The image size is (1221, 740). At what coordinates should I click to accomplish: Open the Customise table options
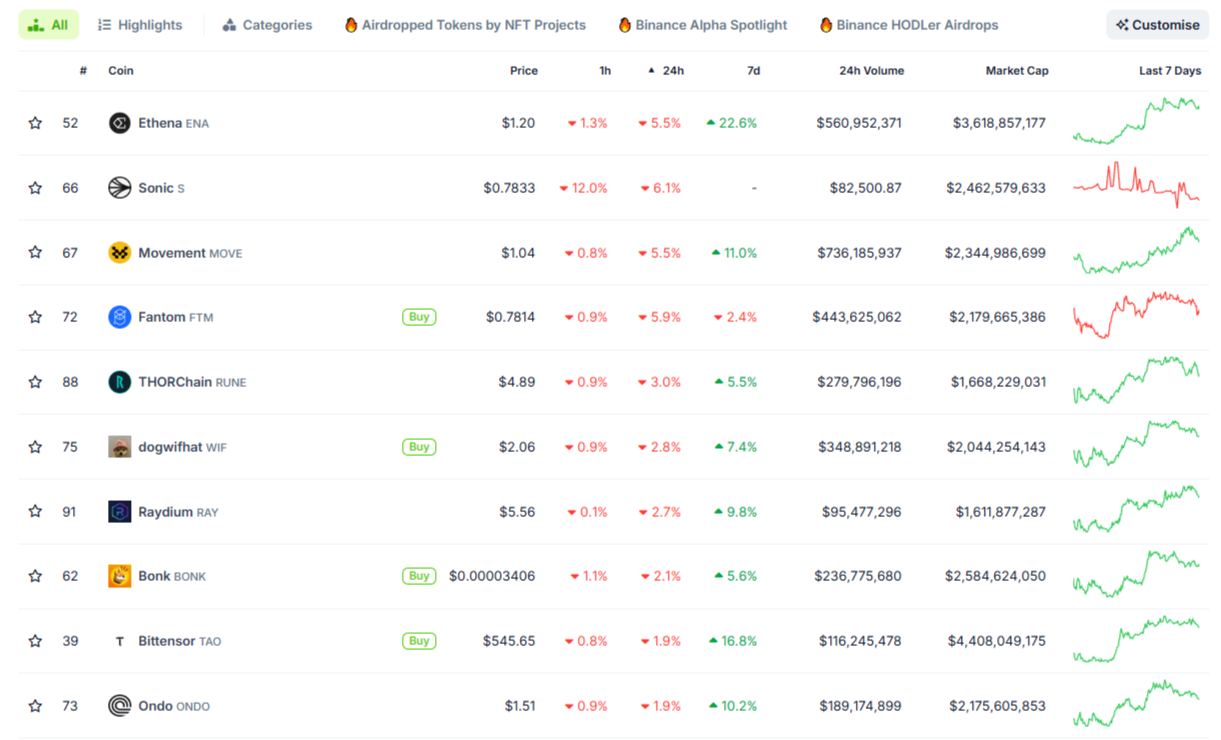(1157, 25)
